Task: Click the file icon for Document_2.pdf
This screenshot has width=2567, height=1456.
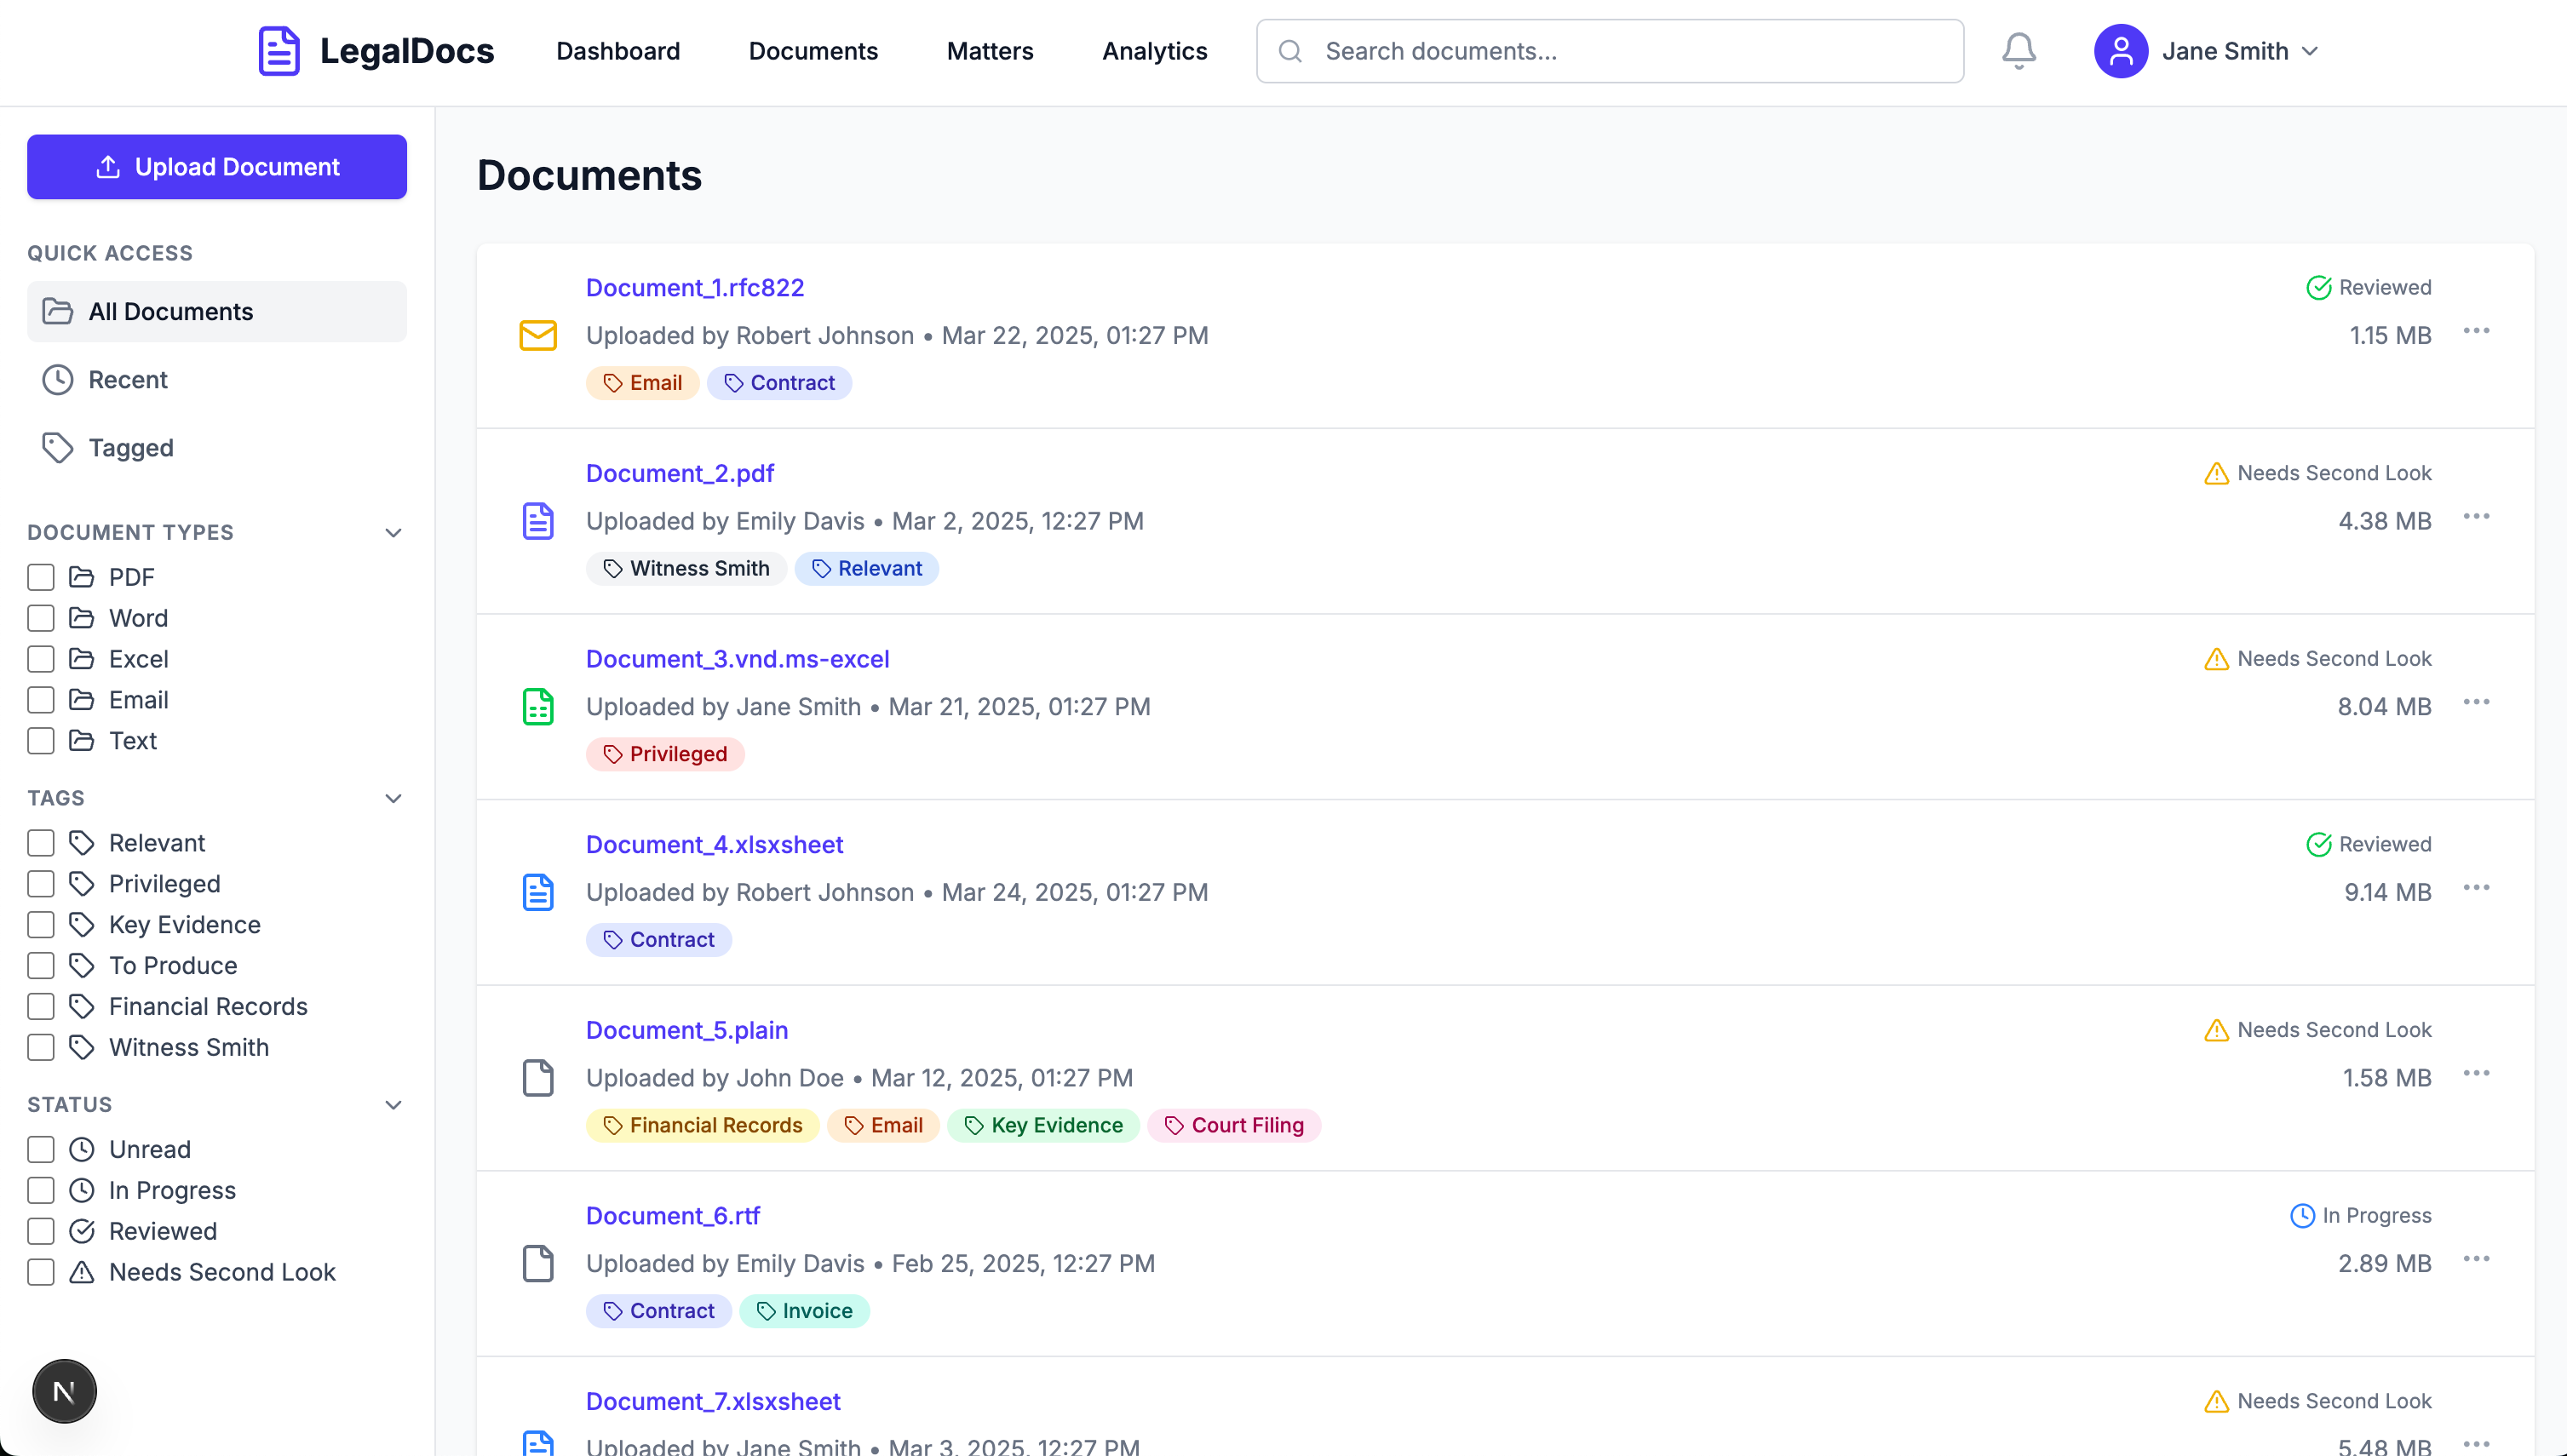Action: [538, 521]
